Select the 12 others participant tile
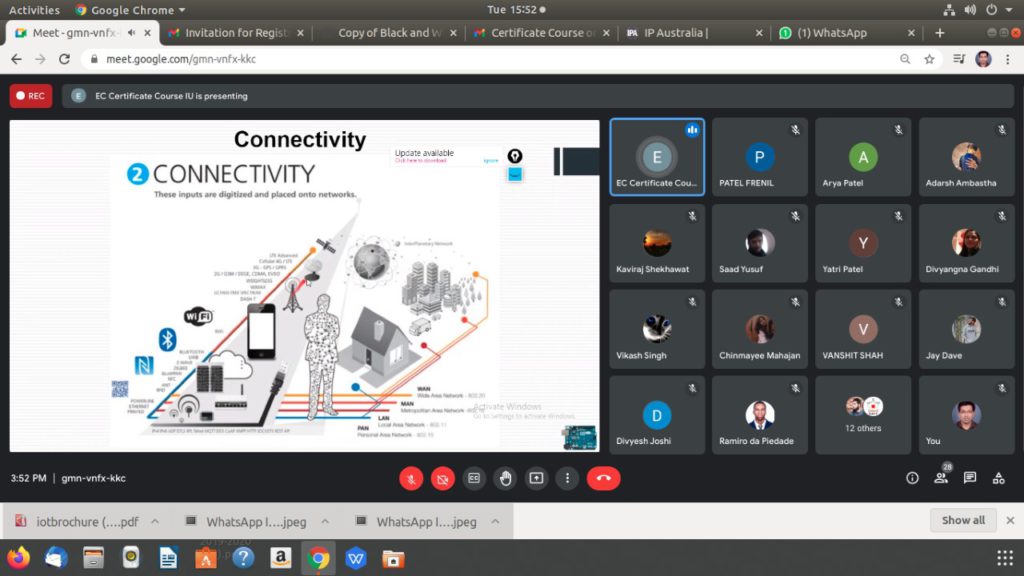Viewport: 1024px width, 576px height. pos(863,414)
